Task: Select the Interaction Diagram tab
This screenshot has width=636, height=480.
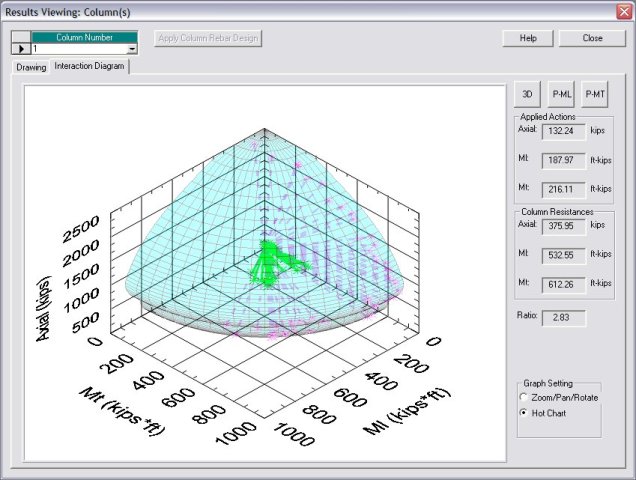Action: (x=89, y=66)
